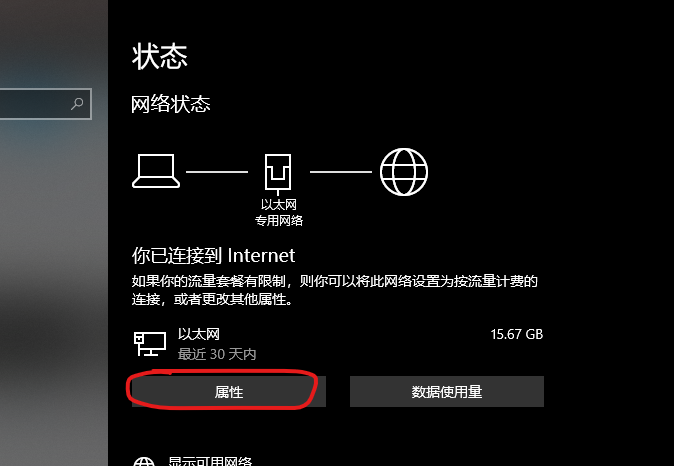Click the 最近 30 天内 subtitle text

[x=217, y=354]
